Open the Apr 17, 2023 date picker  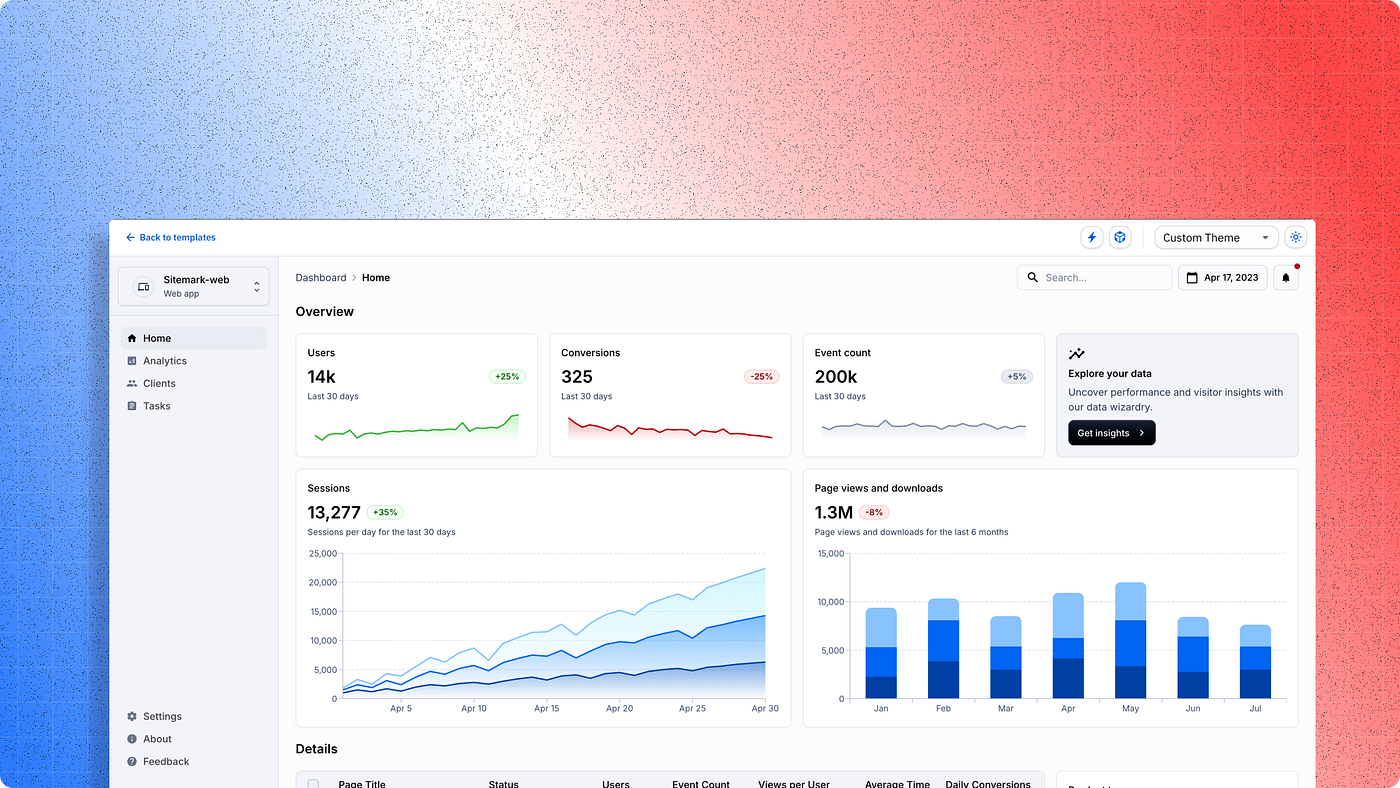(1222, 278)
